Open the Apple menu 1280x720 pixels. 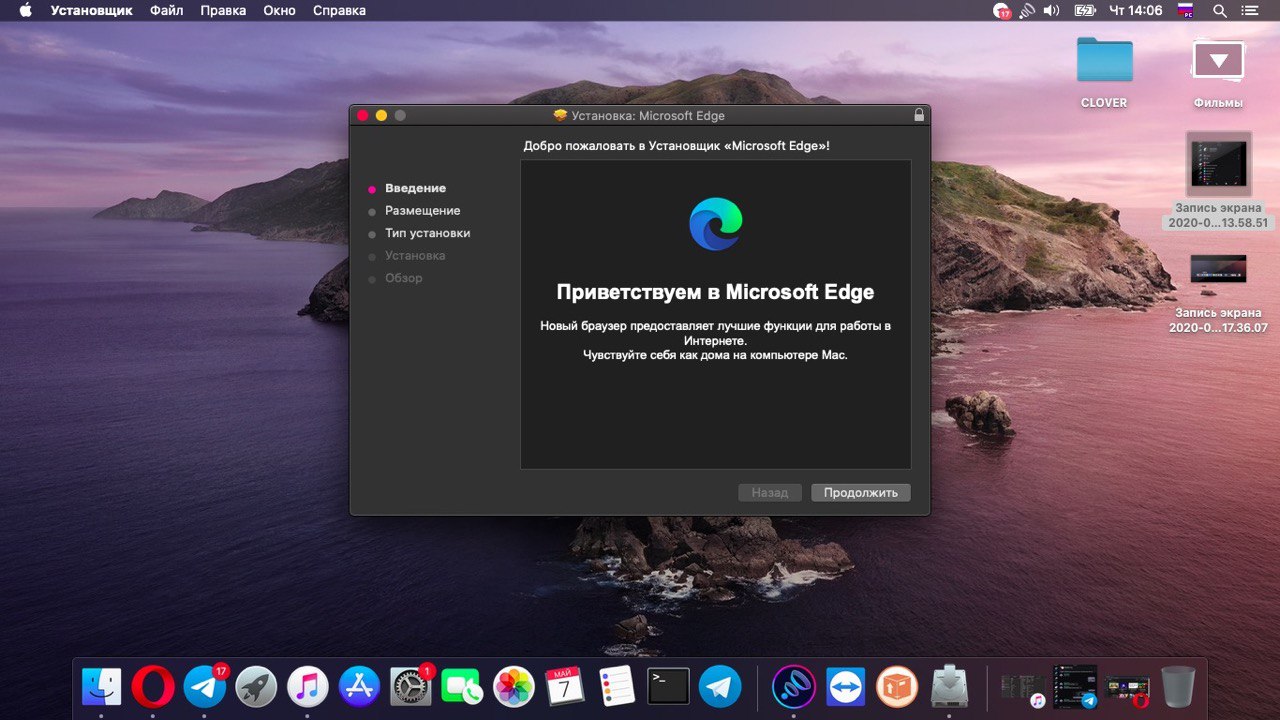tap(26, 11)
